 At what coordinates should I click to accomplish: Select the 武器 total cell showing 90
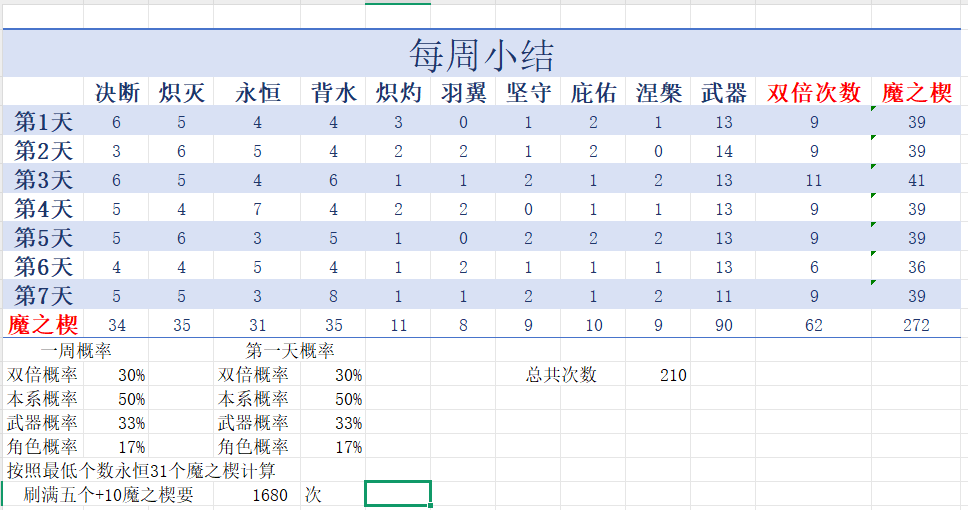point(723,325)
